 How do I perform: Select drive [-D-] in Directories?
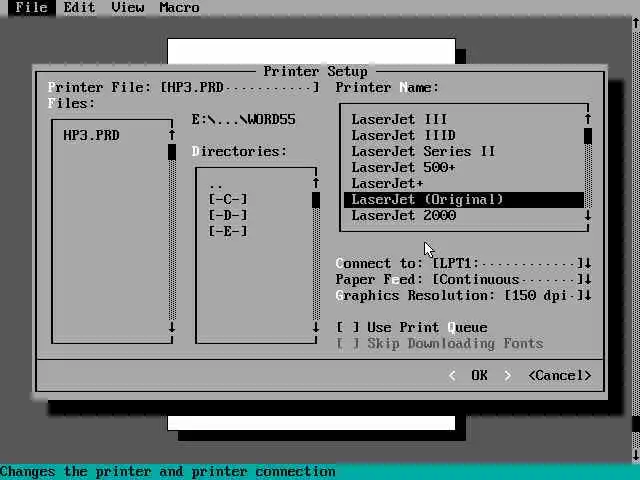point(228,216)
